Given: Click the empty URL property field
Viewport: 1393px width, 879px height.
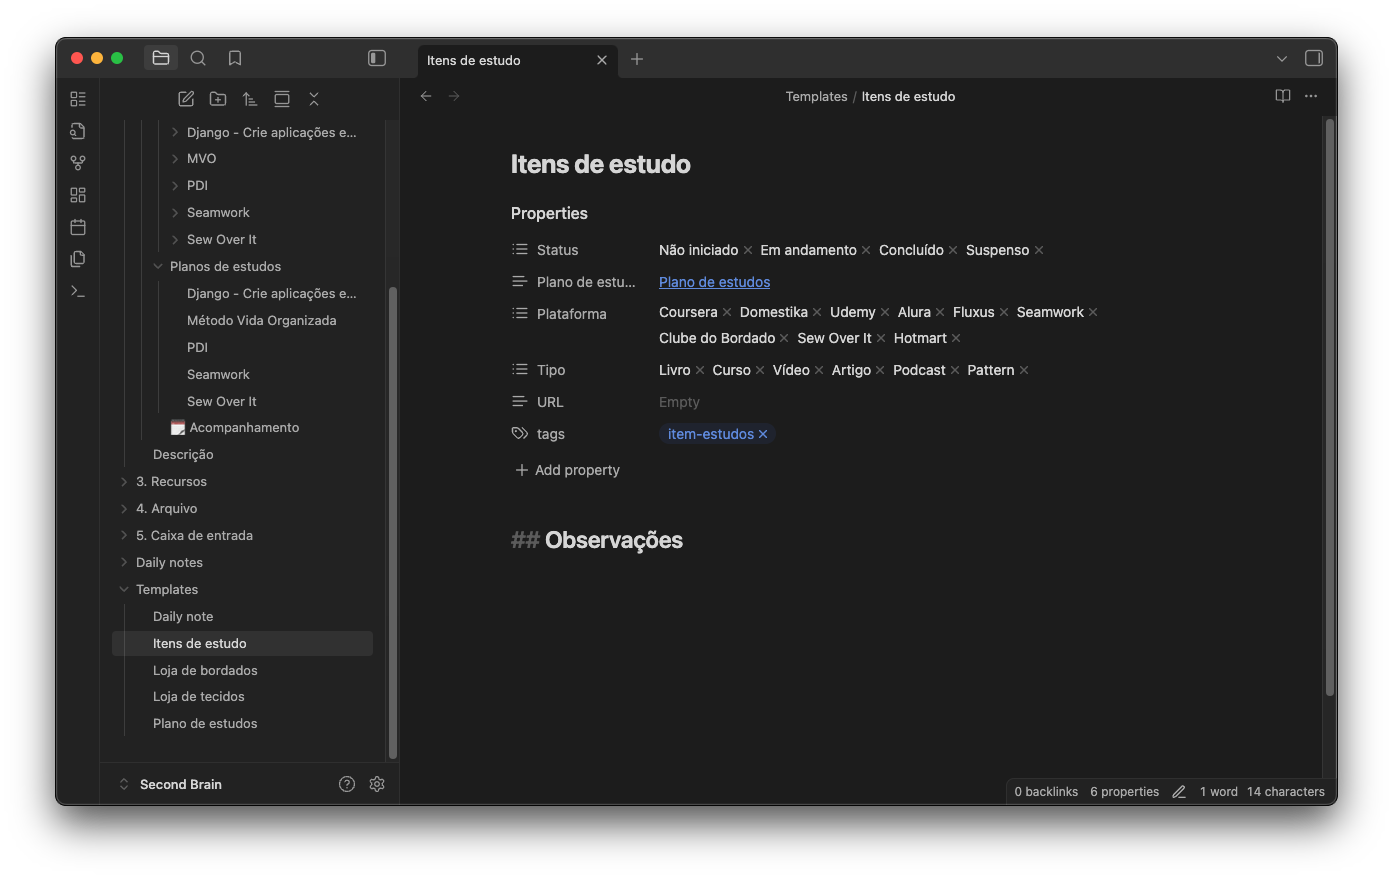Looking at the screenshot, I should click(x=679, y=402).
